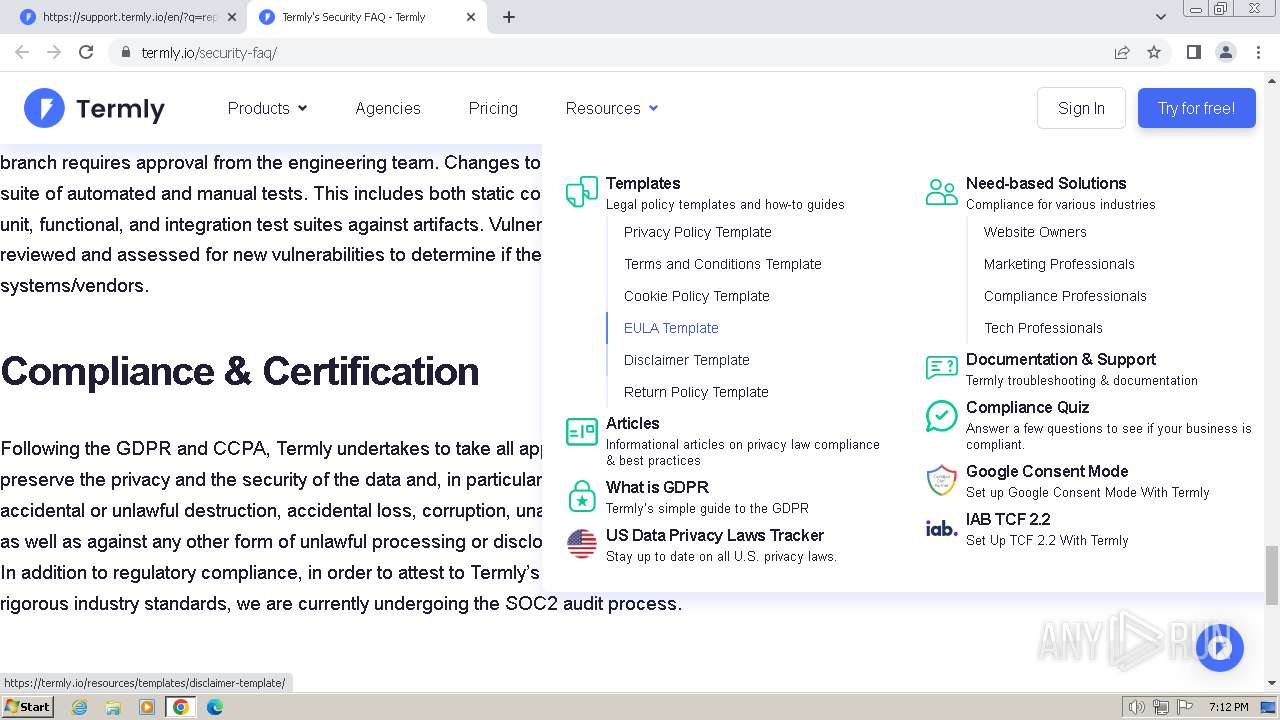Viewport: 1280px width, 720px height.
Task: Open the Chrome profile menu
Action: point(1226,52)
